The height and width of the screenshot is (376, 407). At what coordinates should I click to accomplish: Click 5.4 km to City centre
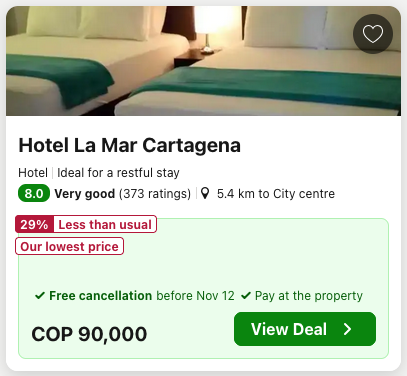pos(276,194)
